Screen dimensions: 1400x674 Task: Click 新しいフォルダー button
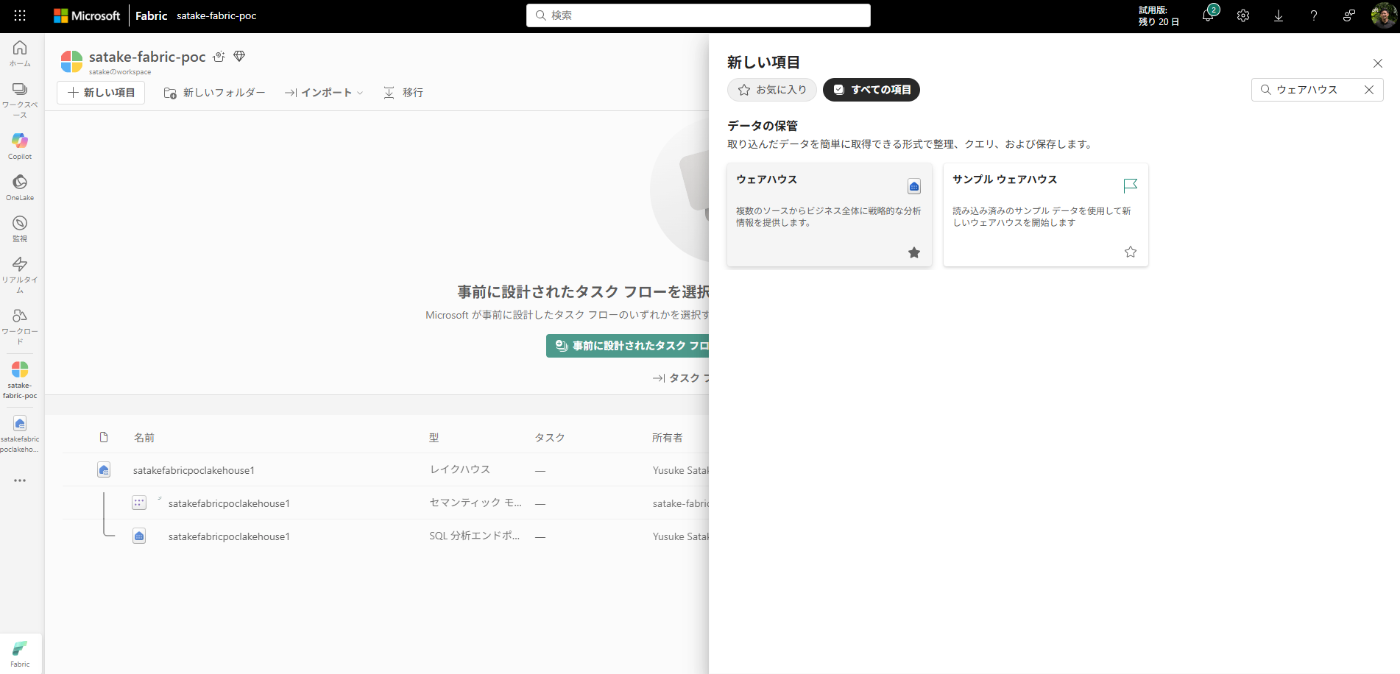[214, 92]
